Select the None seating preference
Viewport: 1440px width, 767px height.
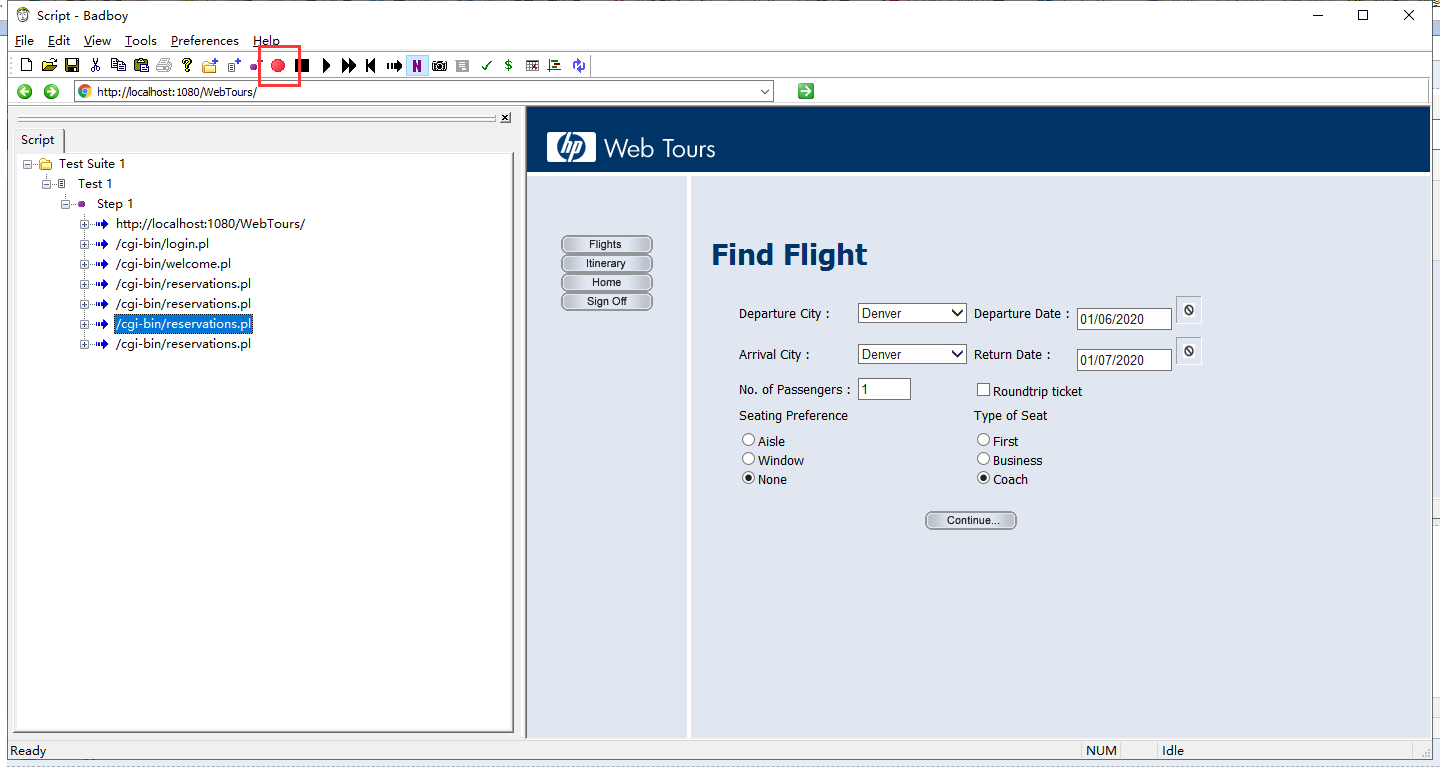point(748,478)
